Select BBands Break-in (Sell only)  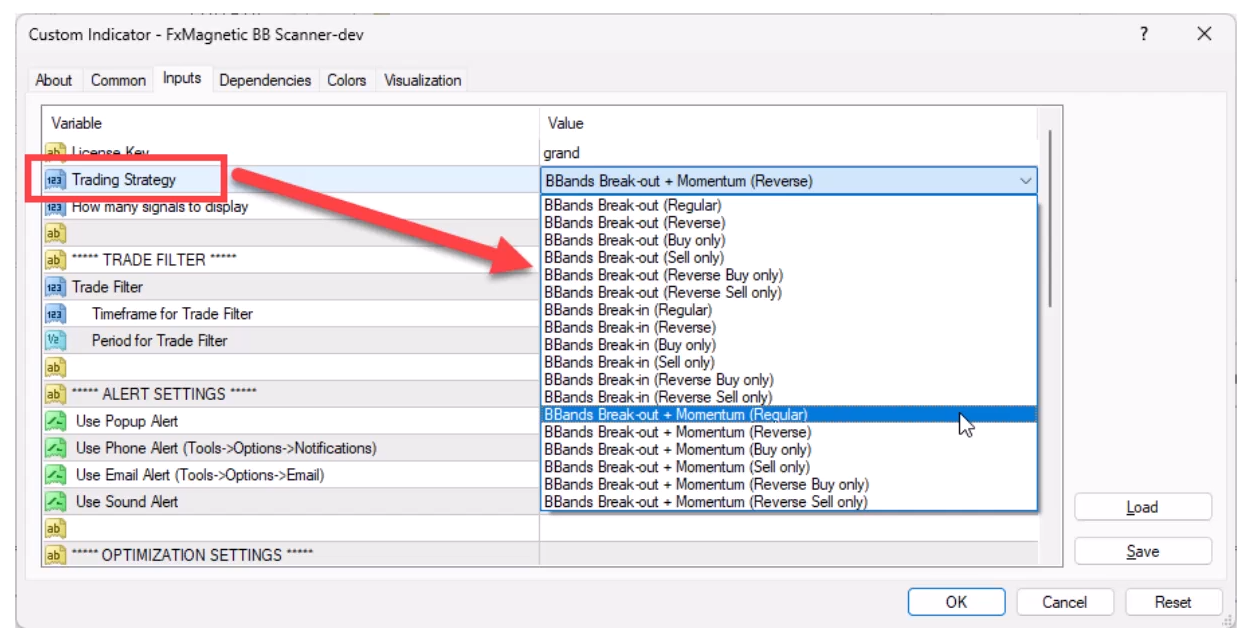tap(789, 362)
